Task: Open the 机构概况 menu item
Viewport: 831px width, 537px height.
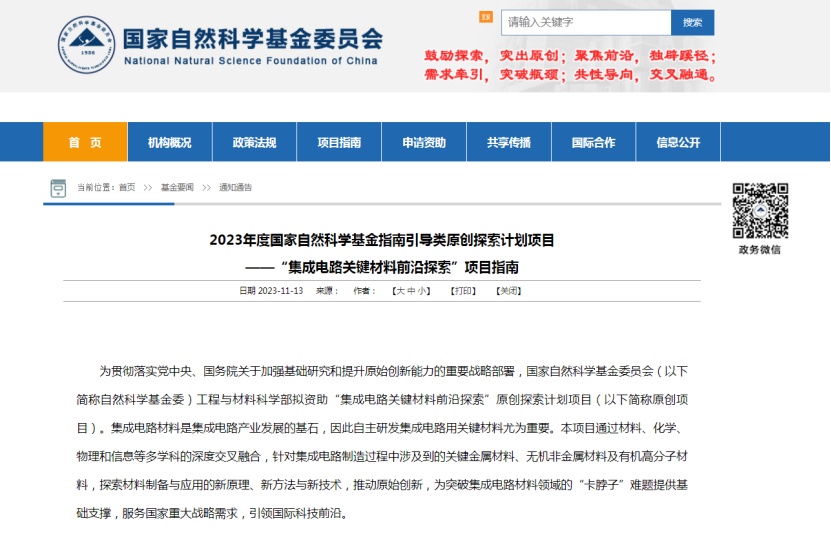Action: [x=169, y=142]
